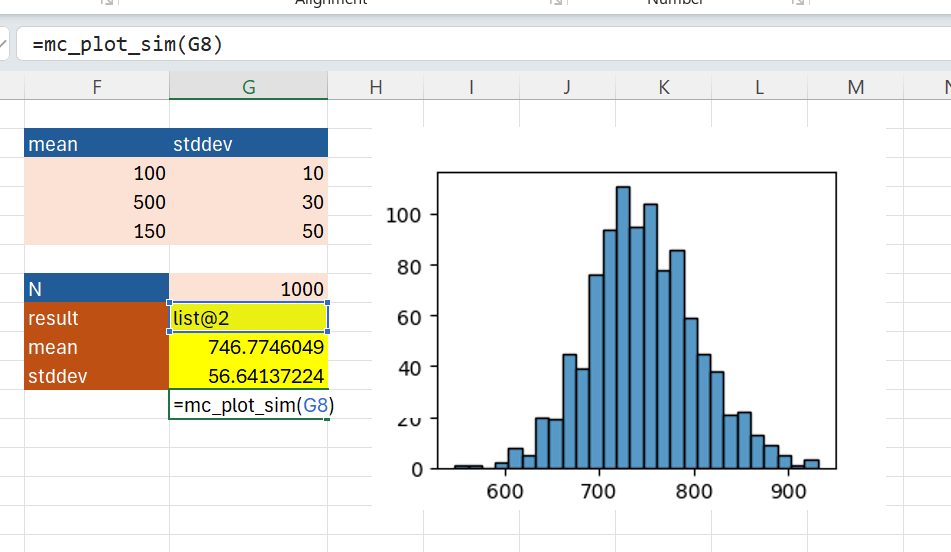Select column H header
The image size is (951, 552).
[375, 87]
